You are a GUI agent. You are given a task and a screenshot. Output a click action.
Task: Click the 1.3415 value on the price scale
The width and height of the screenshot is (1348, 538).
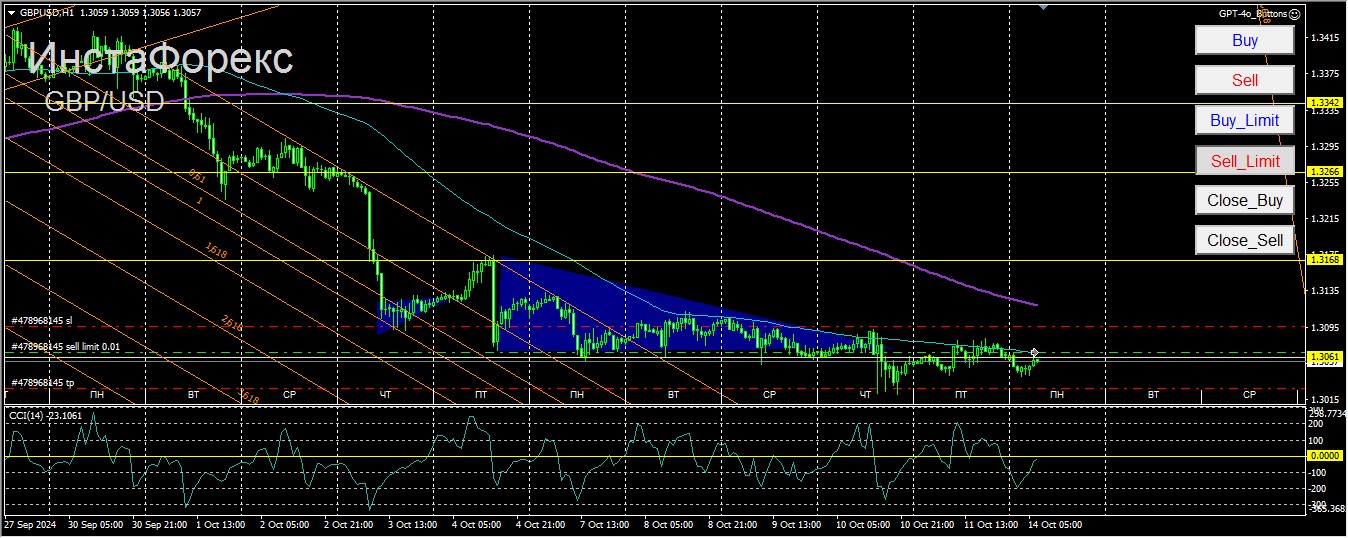[x=1324, y=38]
